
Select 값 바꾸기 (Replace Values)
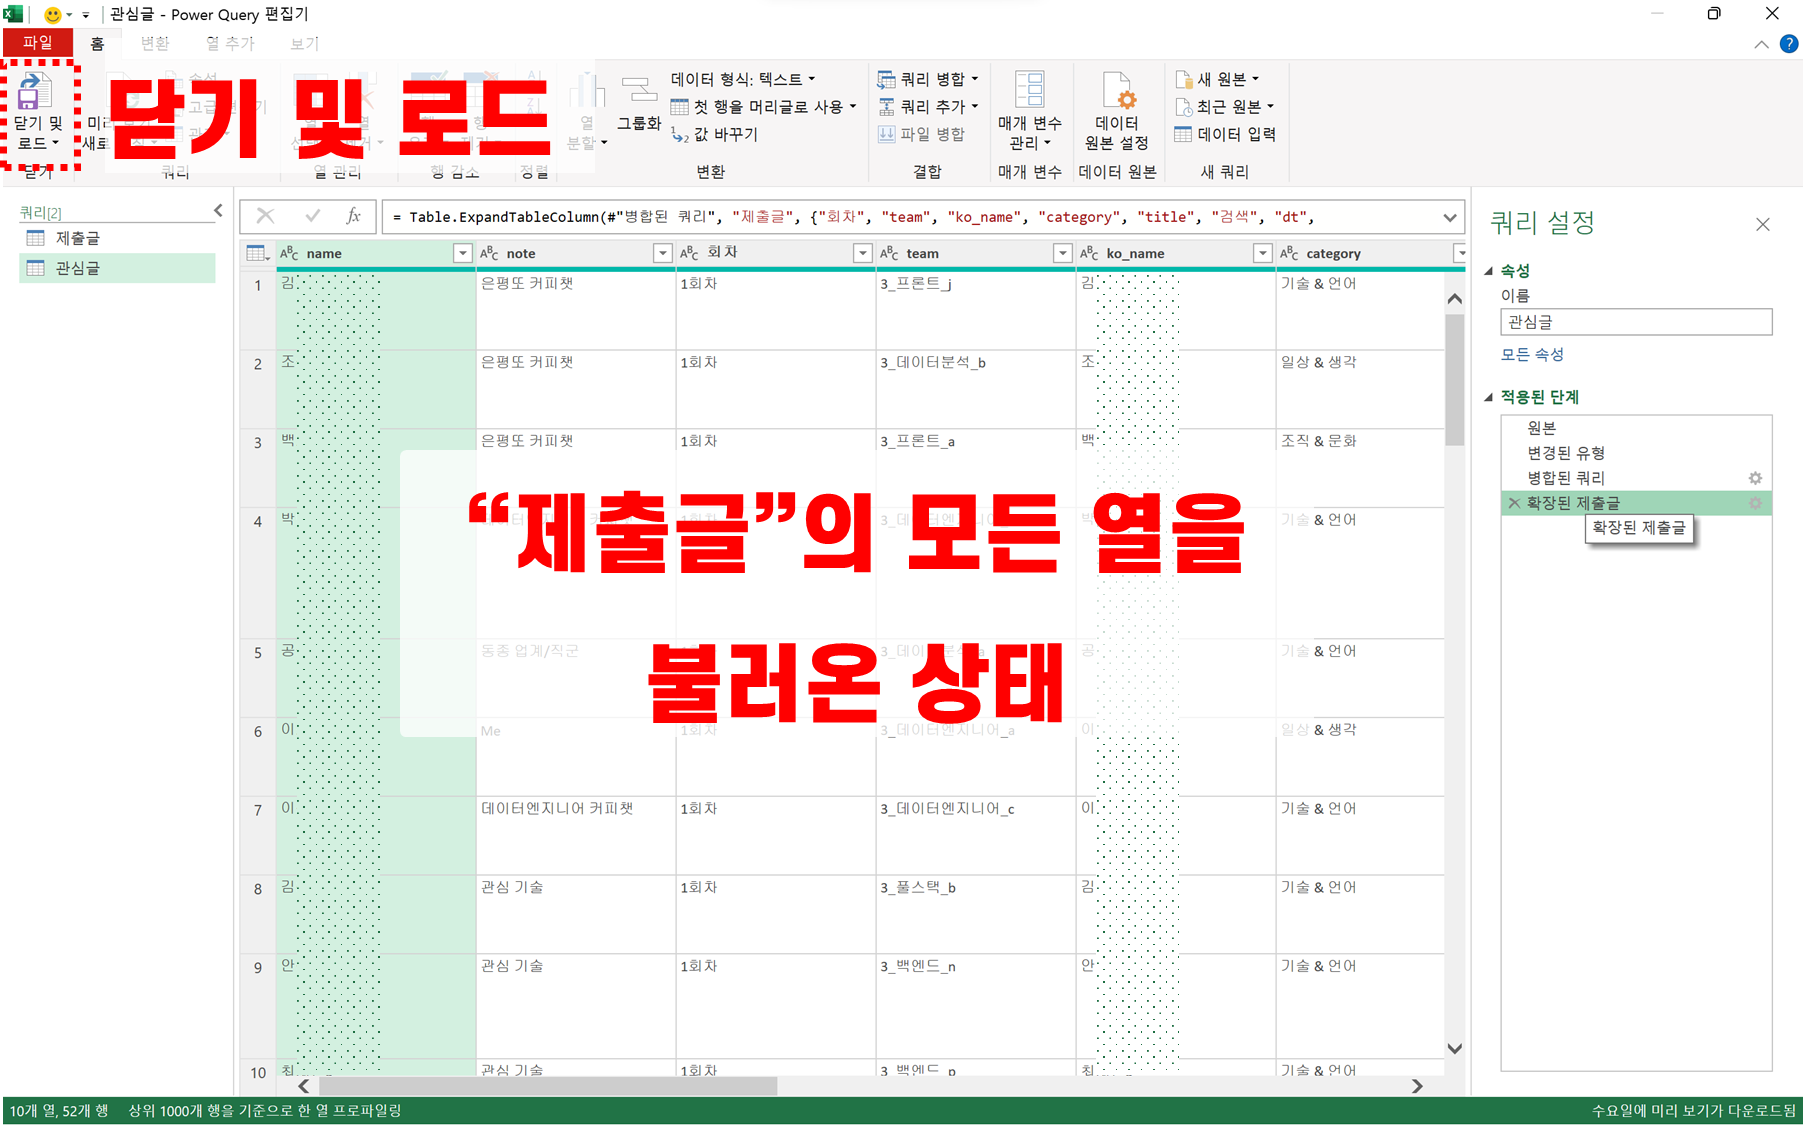click(714, 135)
